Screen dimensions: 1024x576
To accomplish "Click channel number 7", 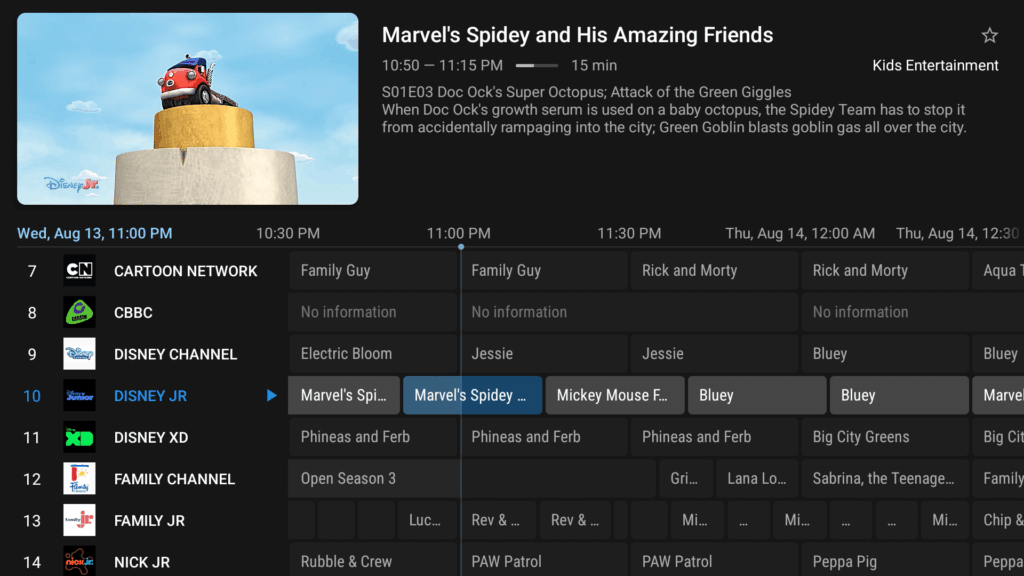I will click(x=32, y=271).
